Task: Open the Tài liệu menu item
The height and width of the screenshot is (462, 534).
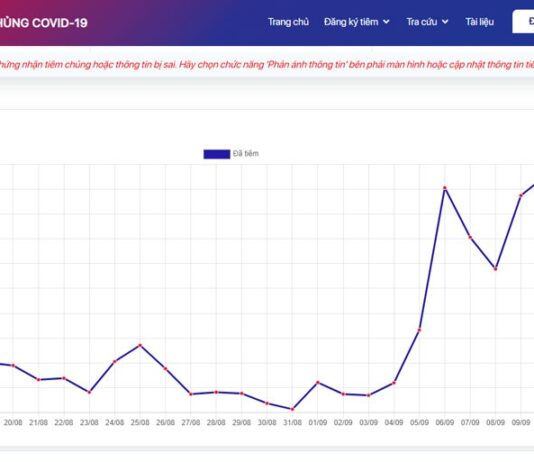Action: coord(480,22)
